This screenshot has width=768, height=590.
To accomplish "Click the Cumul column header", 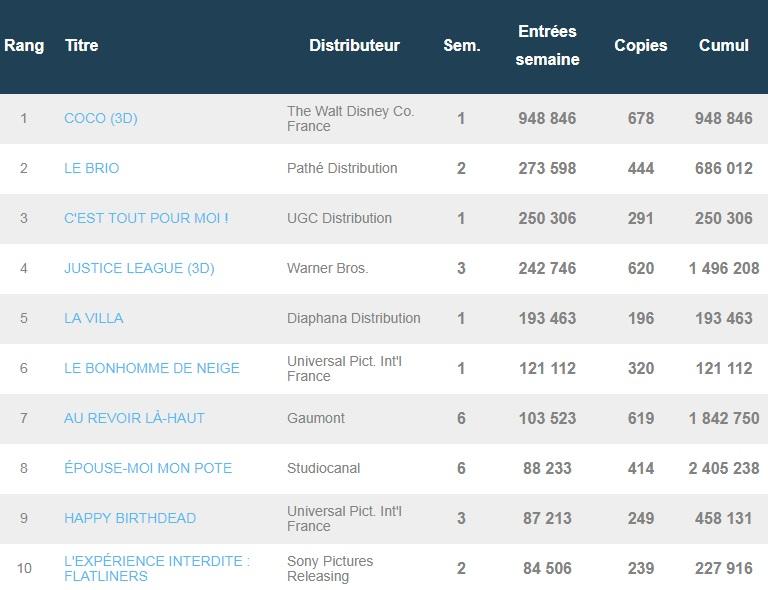I will pyautogui.click(x=724, y=45).
